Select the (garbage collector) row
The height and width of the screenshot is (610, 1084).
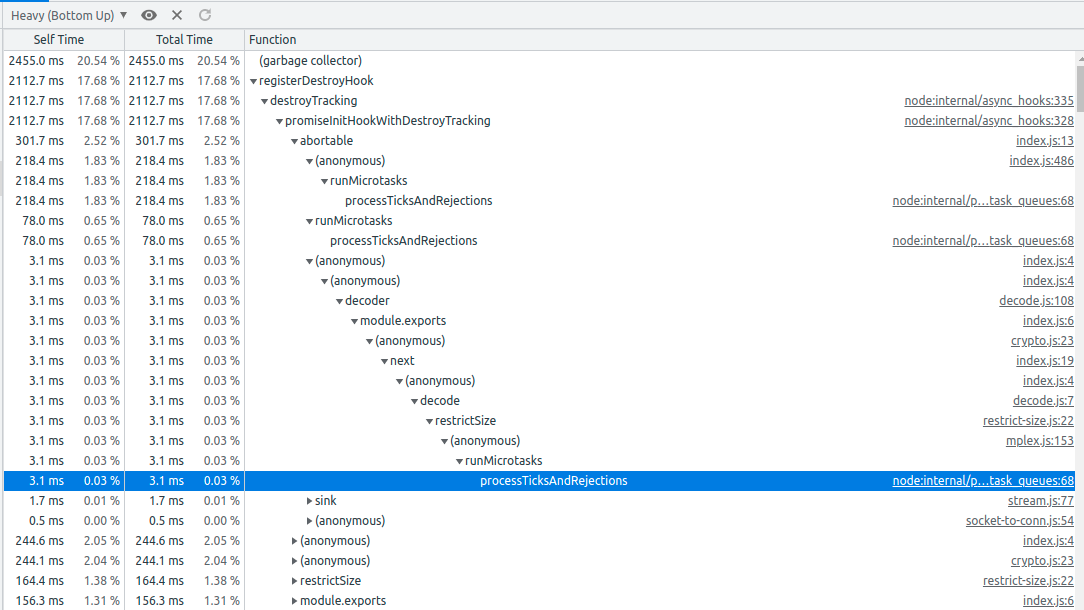coord(539,61)
